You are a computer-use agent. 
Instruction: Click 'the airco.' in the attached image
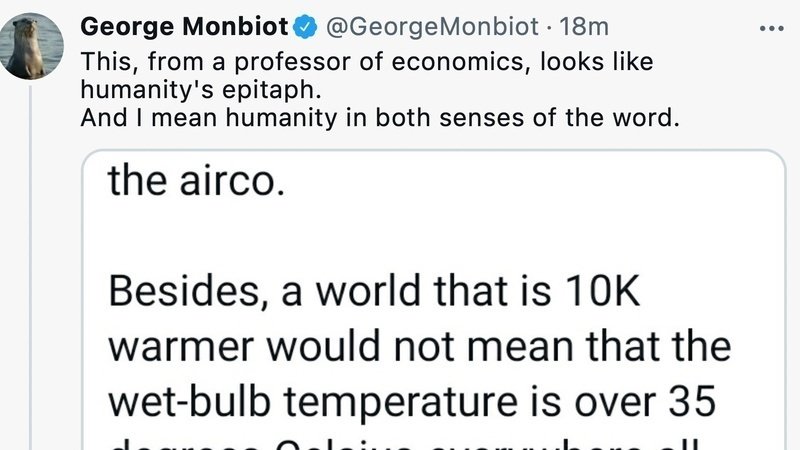point(190,185)
